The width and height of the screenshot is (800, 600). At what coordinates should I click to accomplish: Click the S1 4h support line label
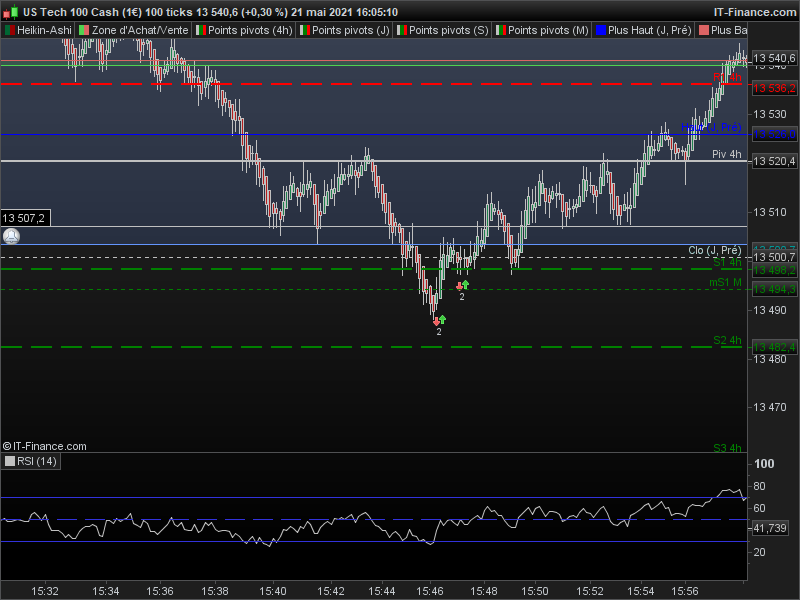pyautogui.click(x=727, y=262)
